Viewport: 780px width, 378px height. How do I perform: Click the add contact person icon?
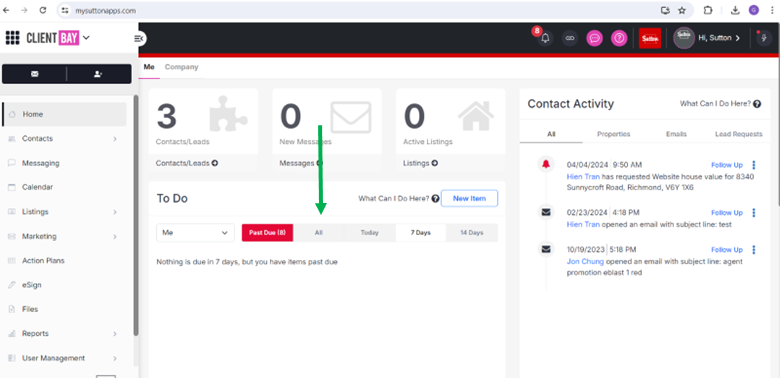tap(98, 74)
